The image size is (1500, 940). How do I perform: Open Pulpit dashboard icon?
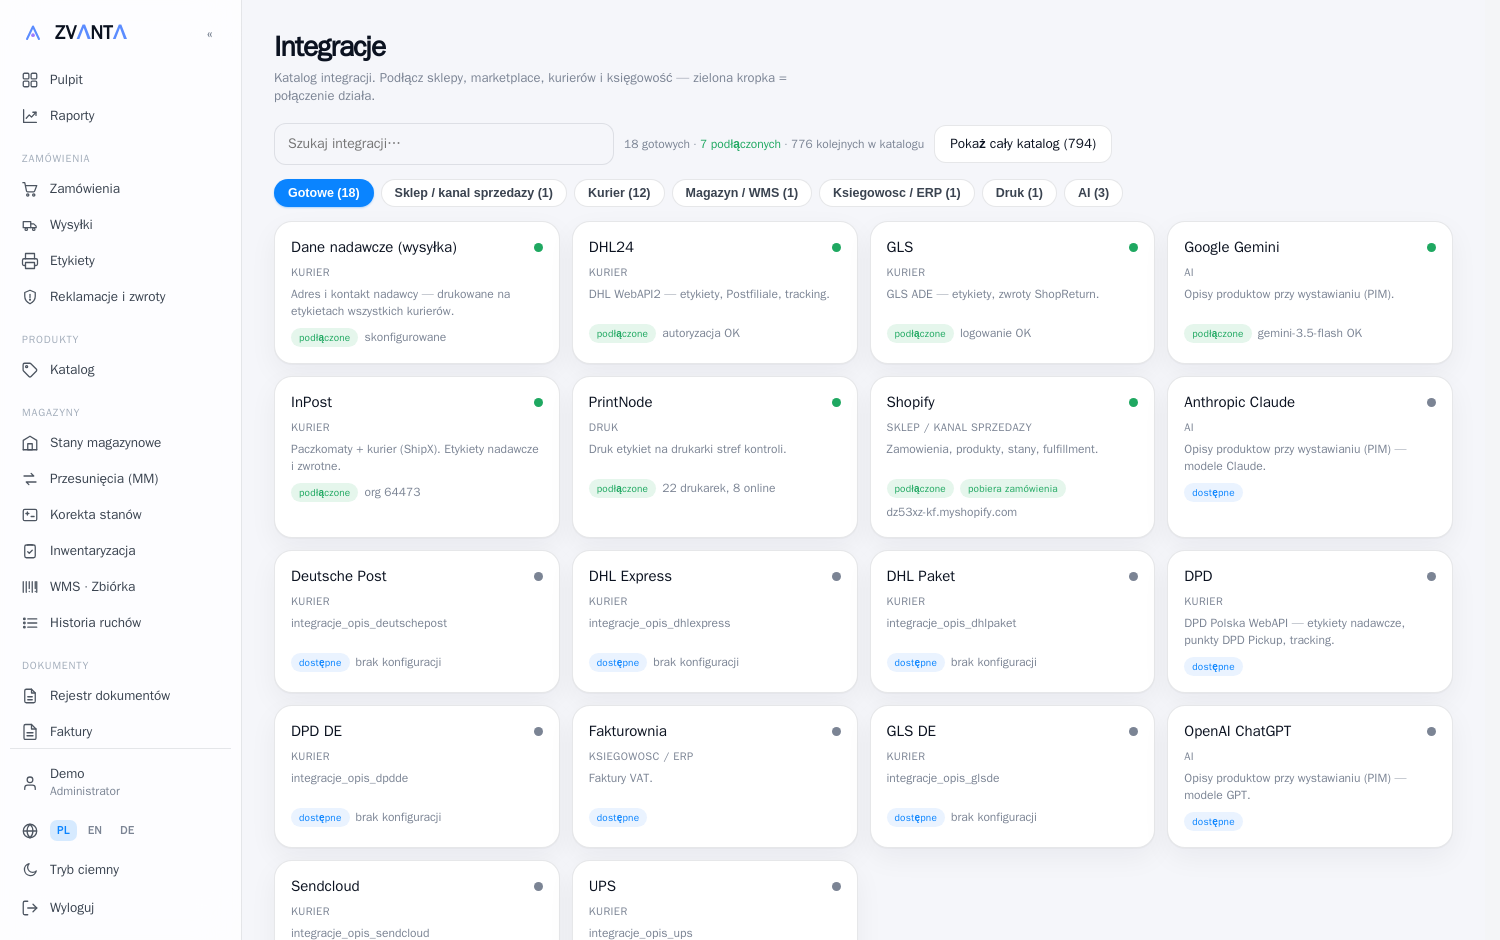coord(30,80)
